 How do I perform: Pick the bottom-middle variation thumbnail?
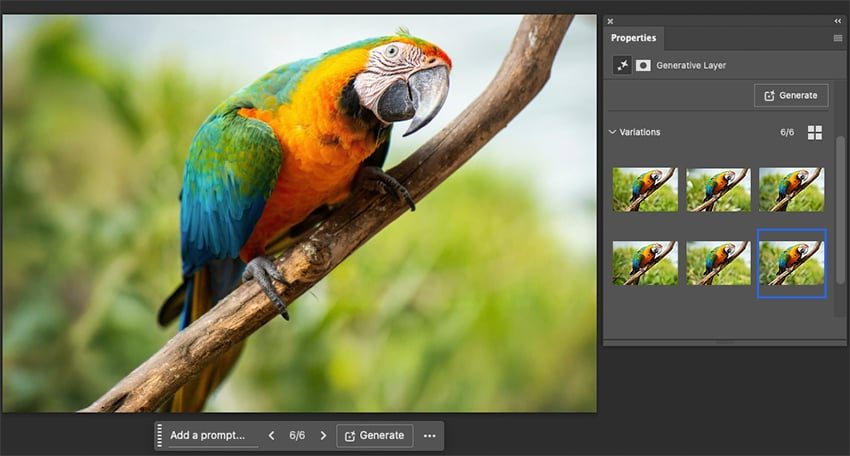click(x=718, y=263)
